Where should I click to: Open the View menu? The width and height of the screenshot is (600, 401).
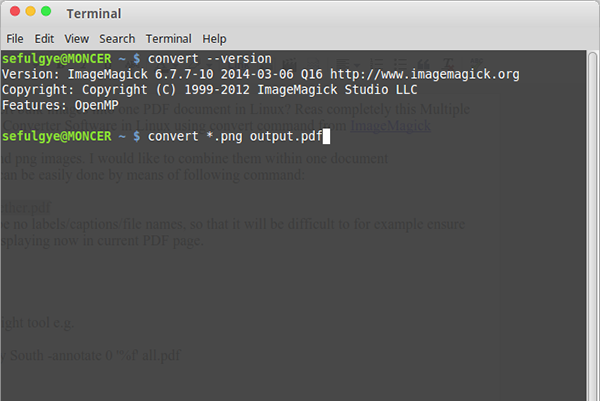point(77,39)
